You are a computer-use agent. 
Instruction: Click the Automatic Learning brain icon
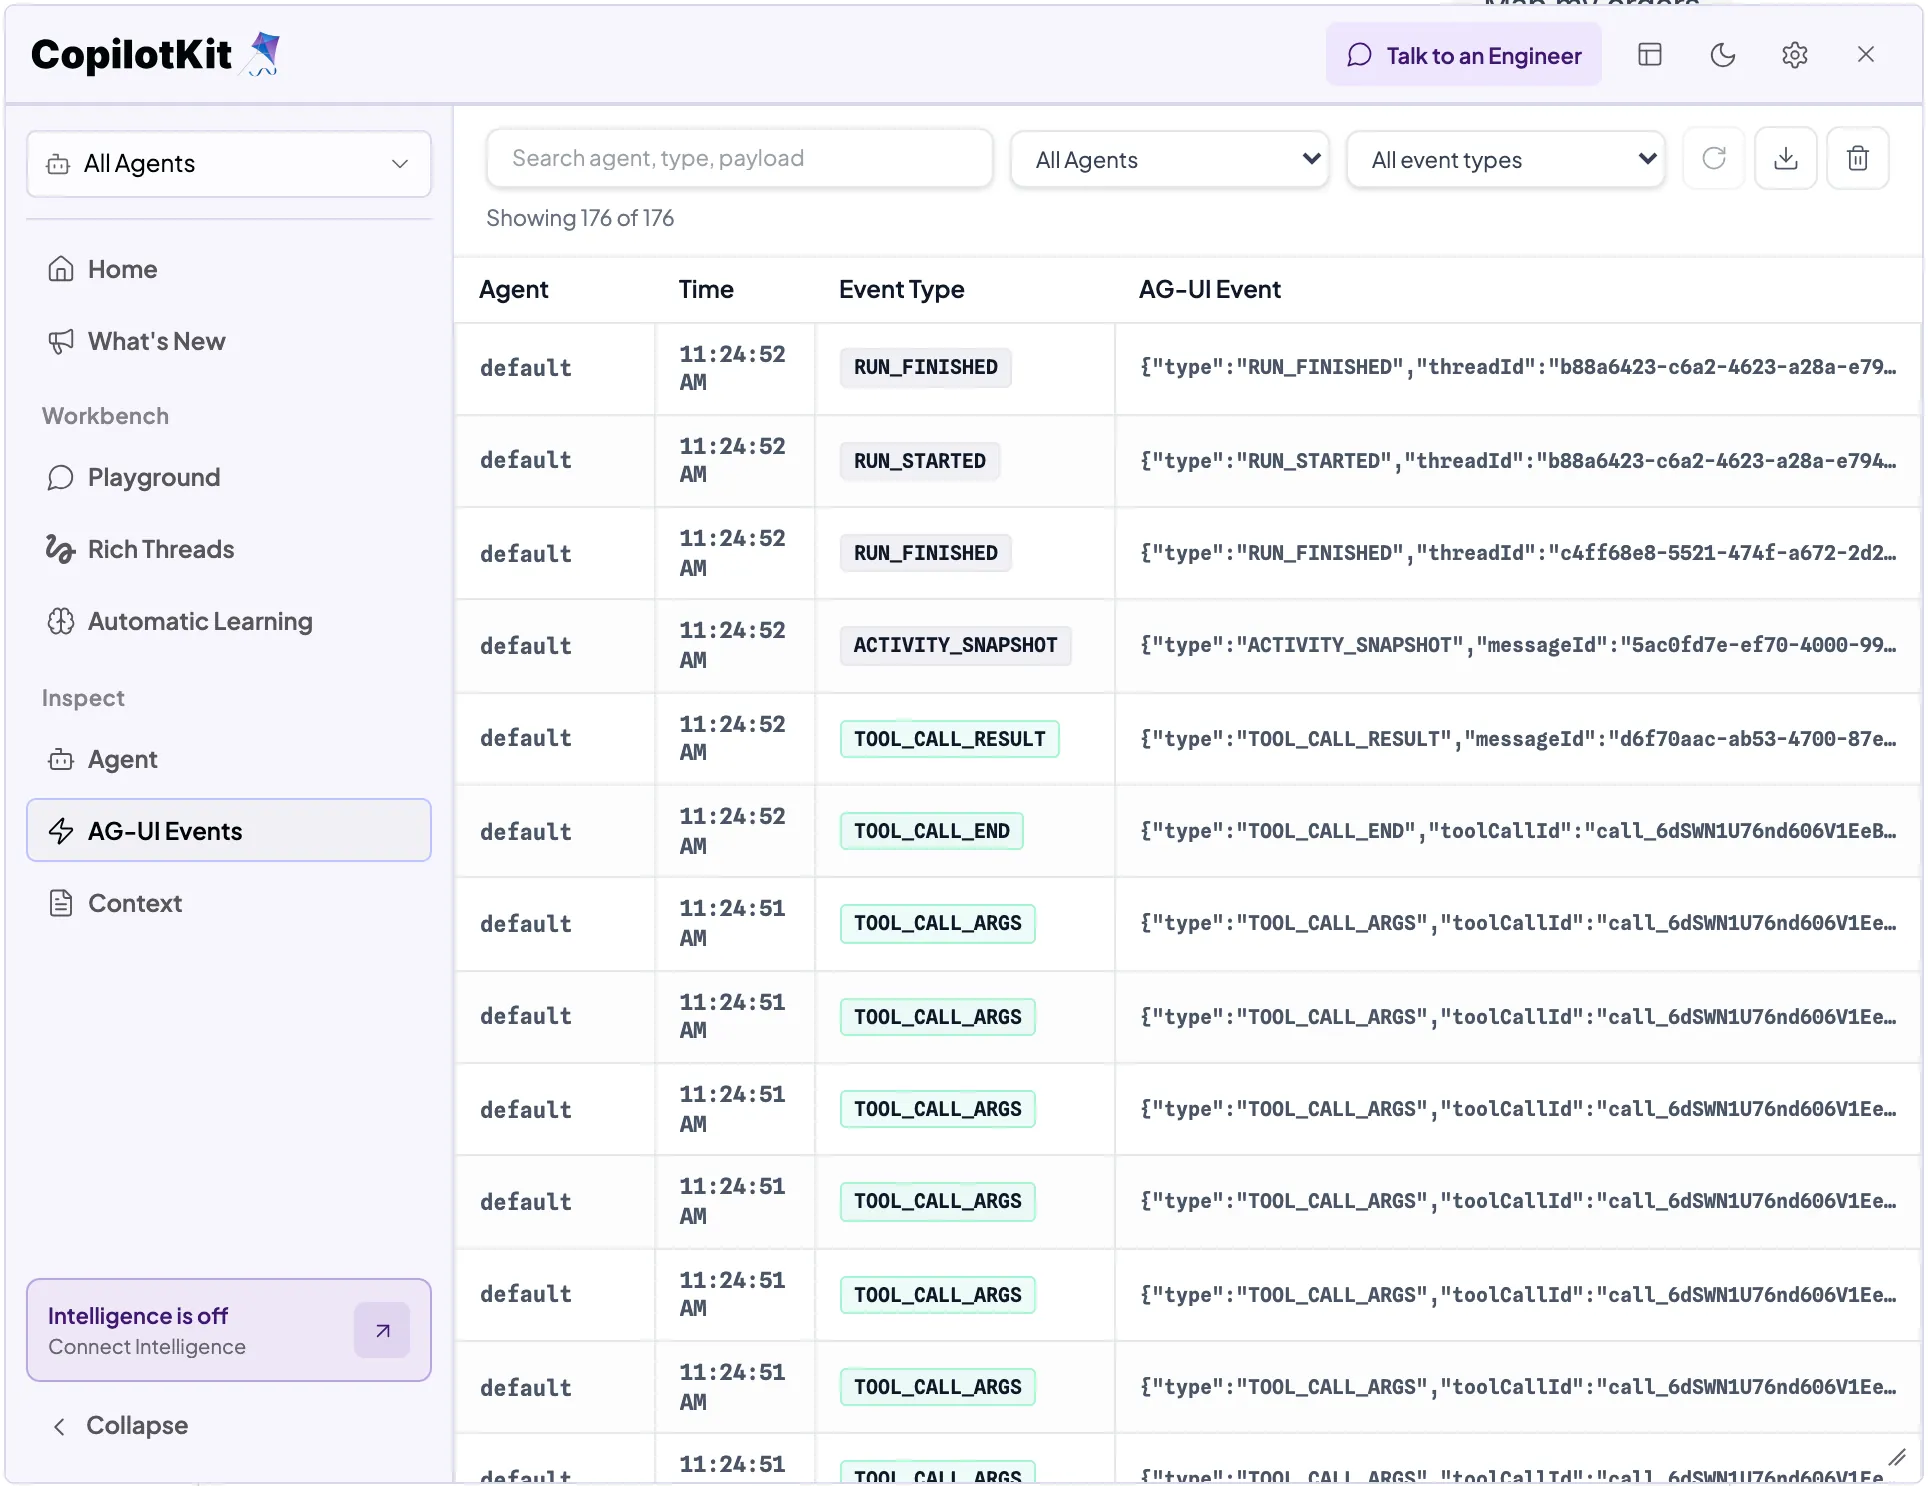[x=61, y=621]
